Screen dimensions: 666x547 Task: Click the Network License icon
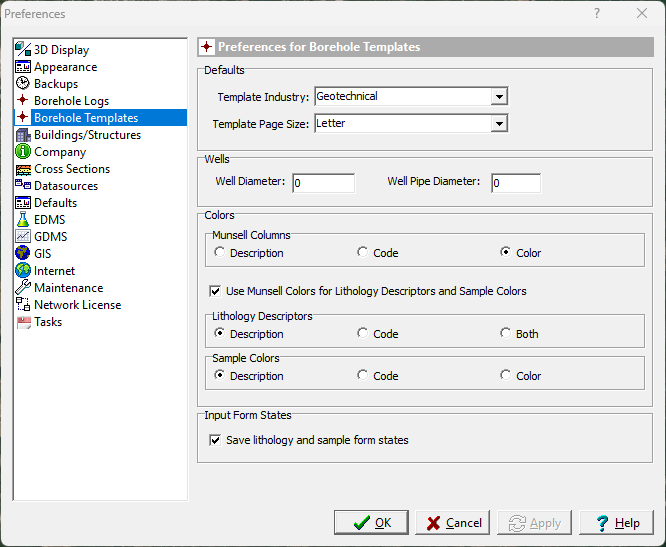[23, 305]
